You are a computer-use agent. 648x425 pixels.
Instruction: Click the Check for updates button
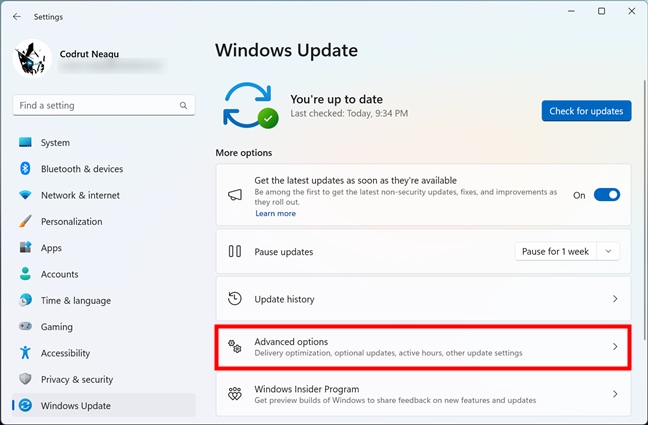[586, 111]
